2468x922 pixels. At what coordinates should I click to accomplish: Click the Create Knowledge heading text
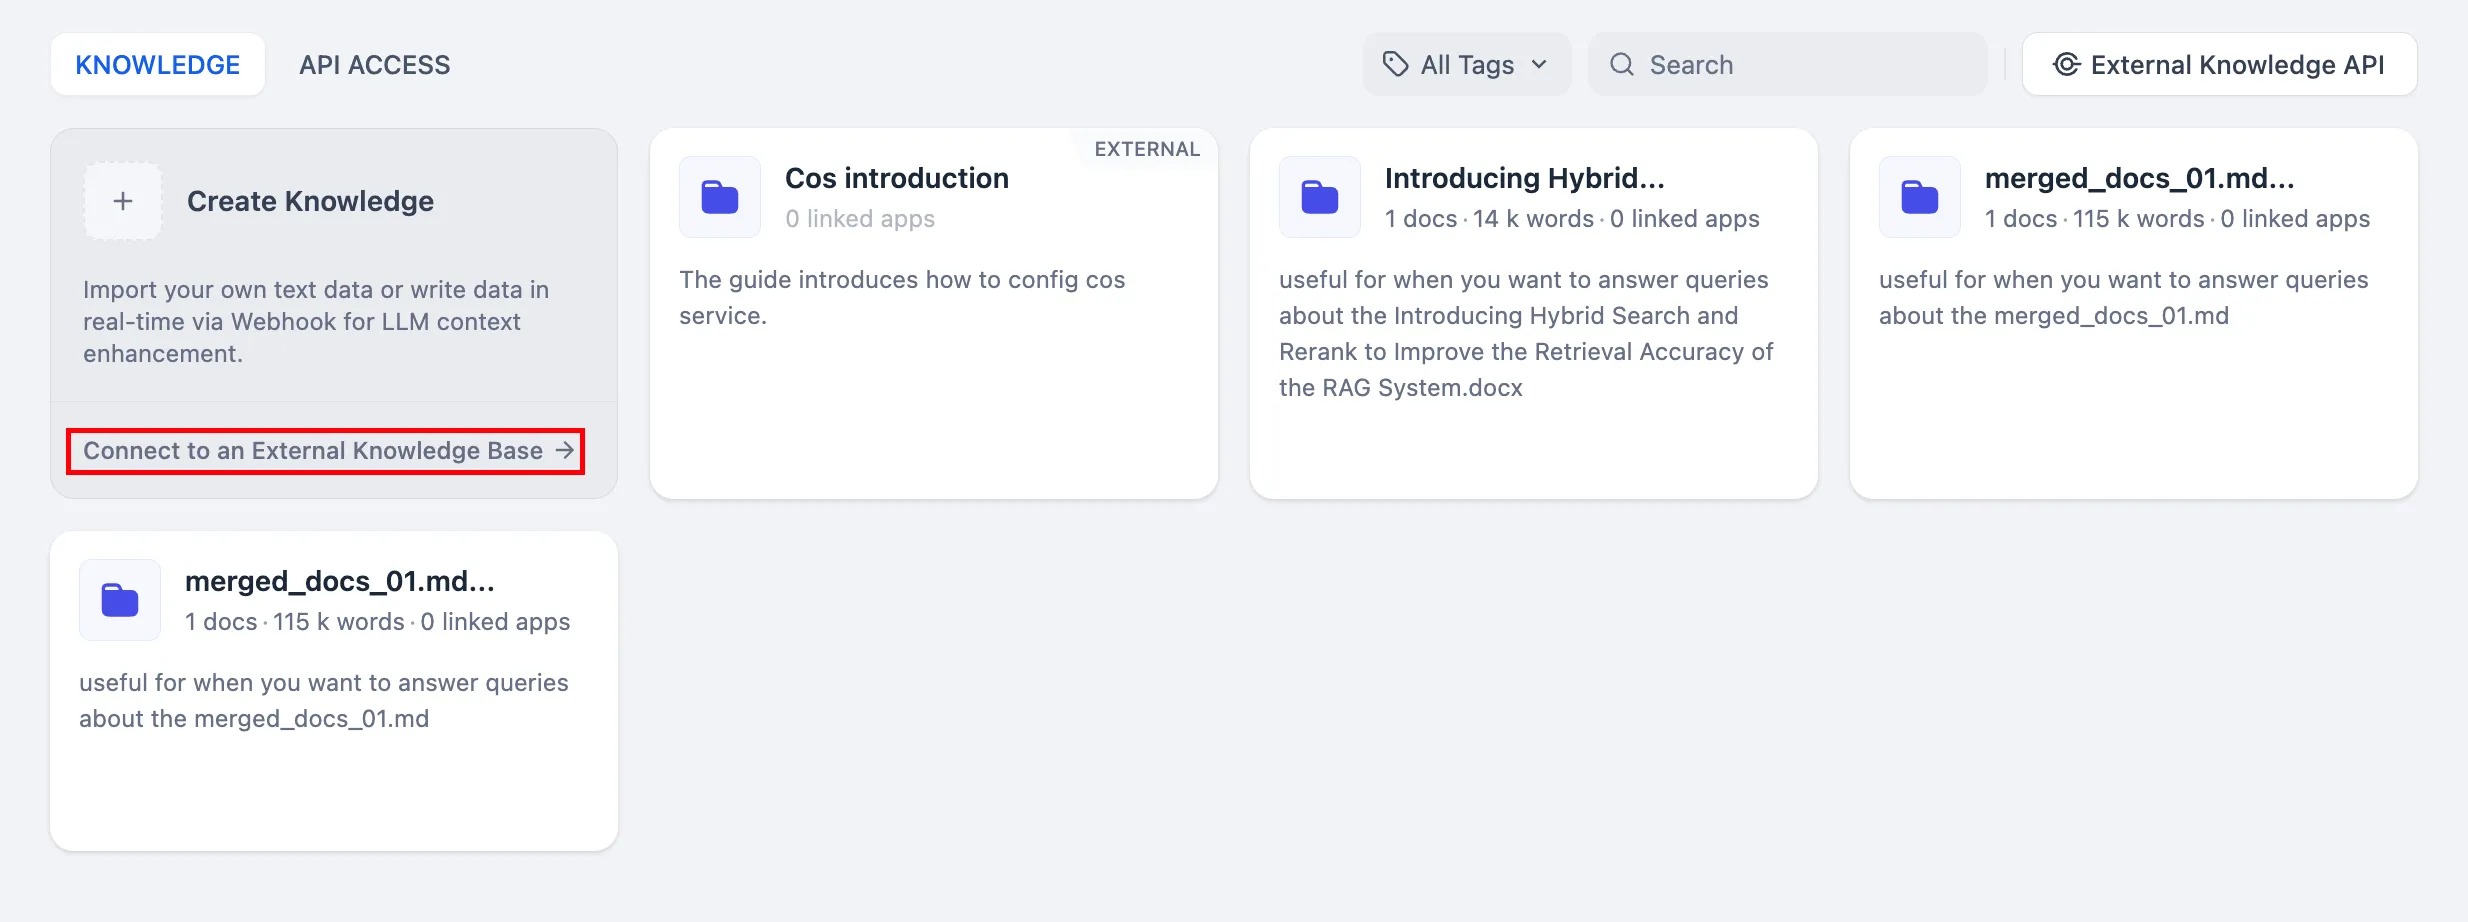[x=310, y=201]
